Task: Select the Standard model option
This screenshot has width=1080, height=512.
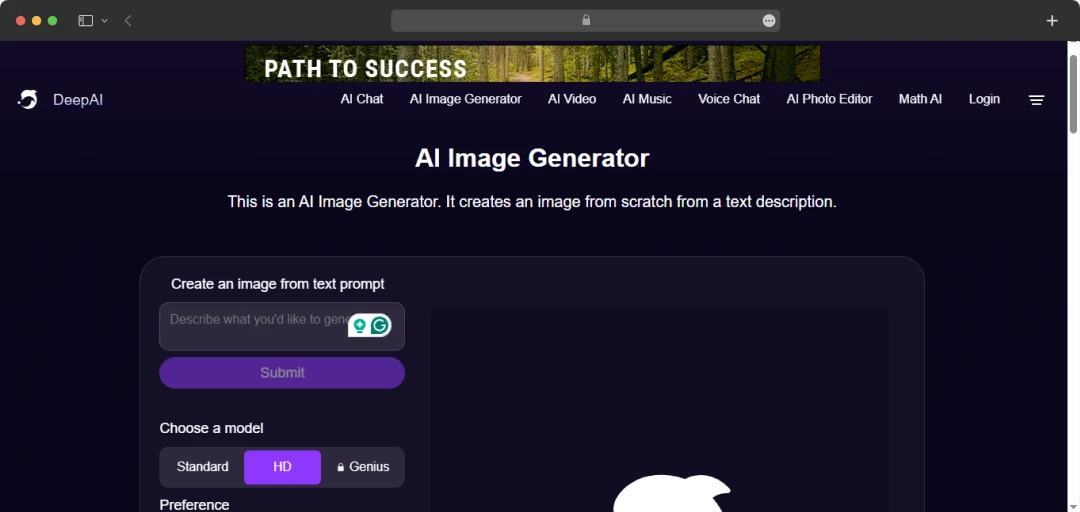Action: (x=202, y=467)
